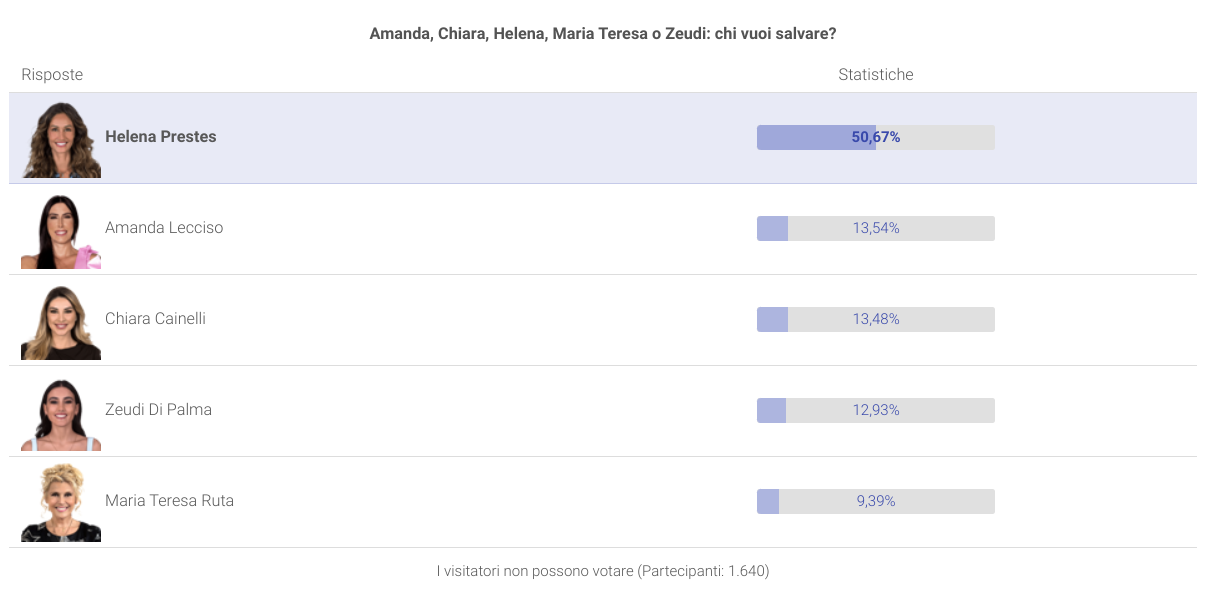Click Zeudi Di Palma's portrait photo
The height and width of the screenshot is (592, 1208).
coord(61,411)
